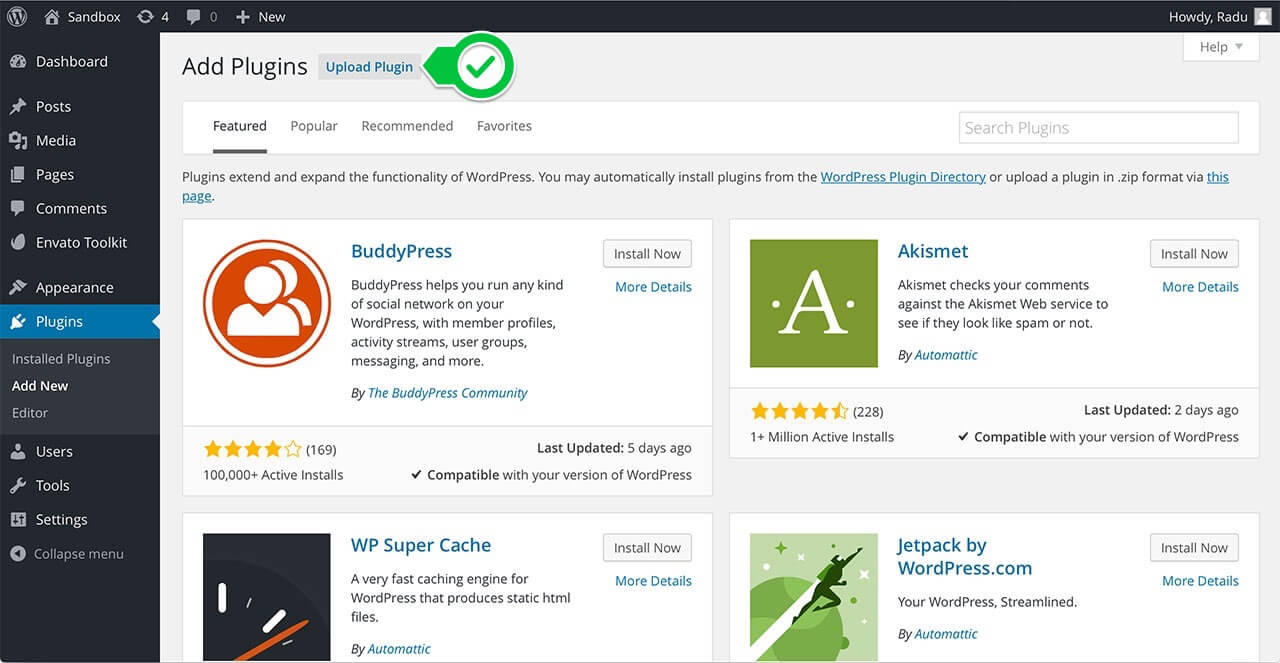Image resolution: width=1280 pixels, height=663 pixels.
Task: Switch to the Favorites tab
Action: (x=504, y=126)
